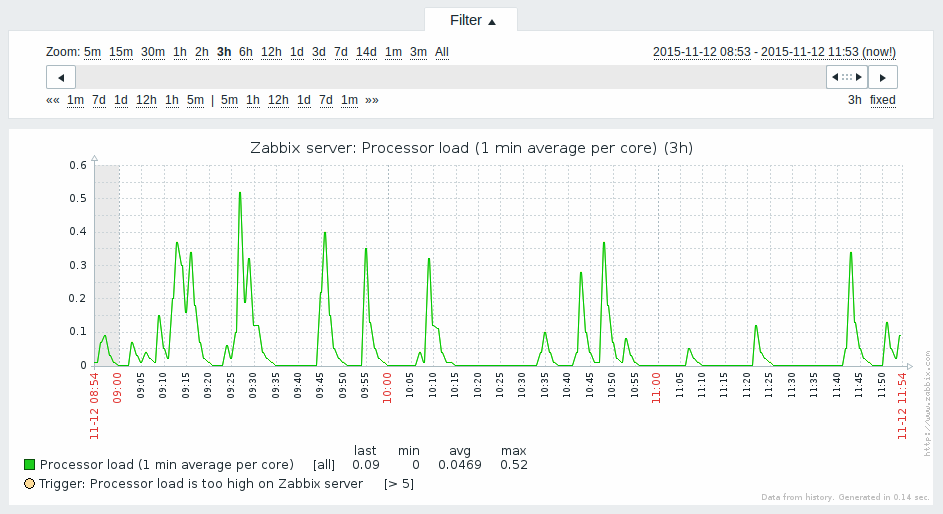Set zoom to All
Screen dimensions: 943x514
(x=442, y=52)
